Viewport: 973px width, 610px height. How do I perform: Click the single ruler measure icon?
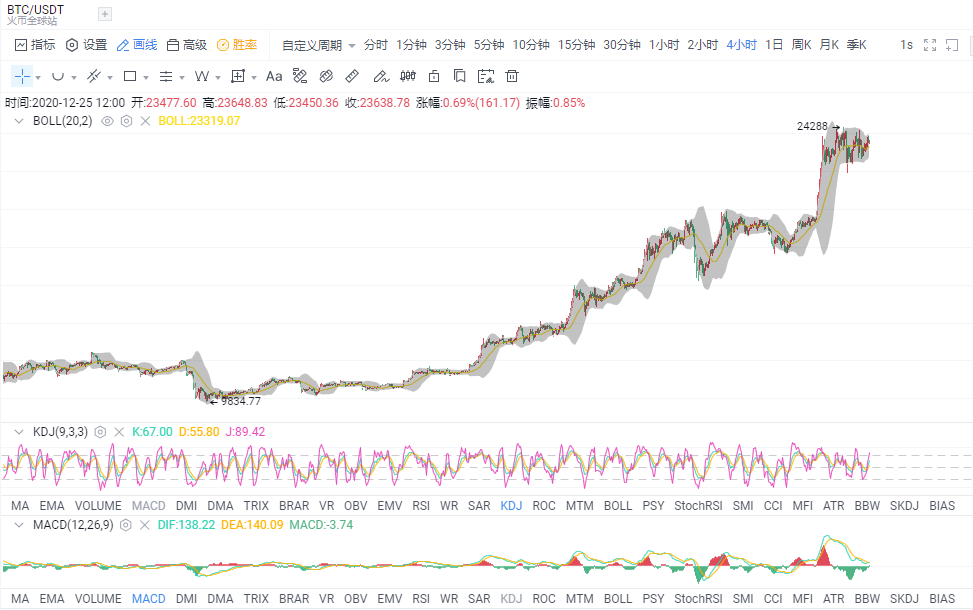coord(352,76)
